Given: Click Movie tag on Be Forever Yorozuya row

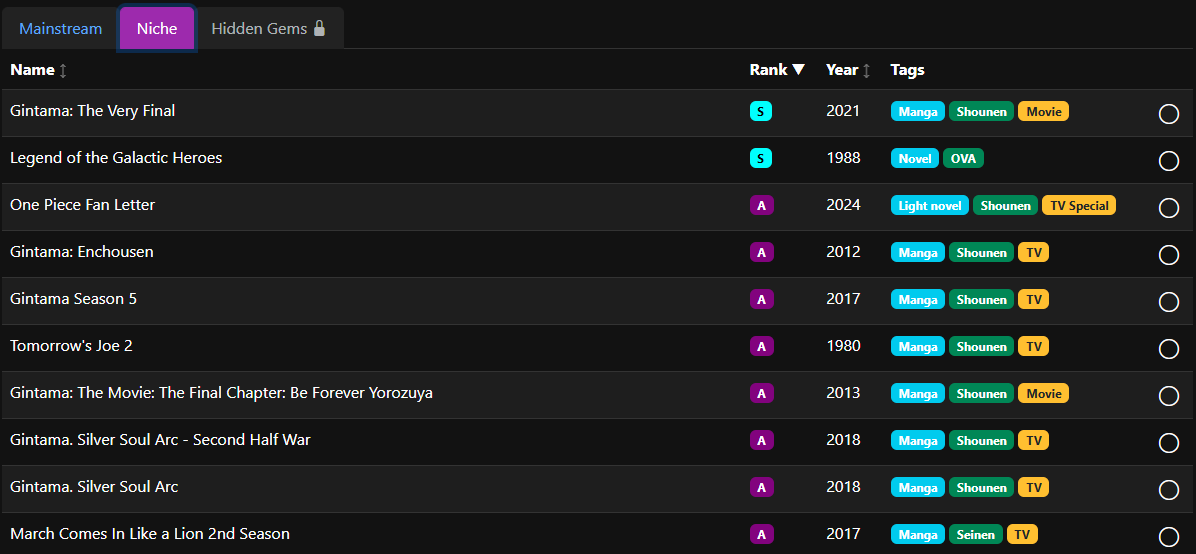Looking at the screenshot, I should pyautogui.click(x=1043, y=393).
